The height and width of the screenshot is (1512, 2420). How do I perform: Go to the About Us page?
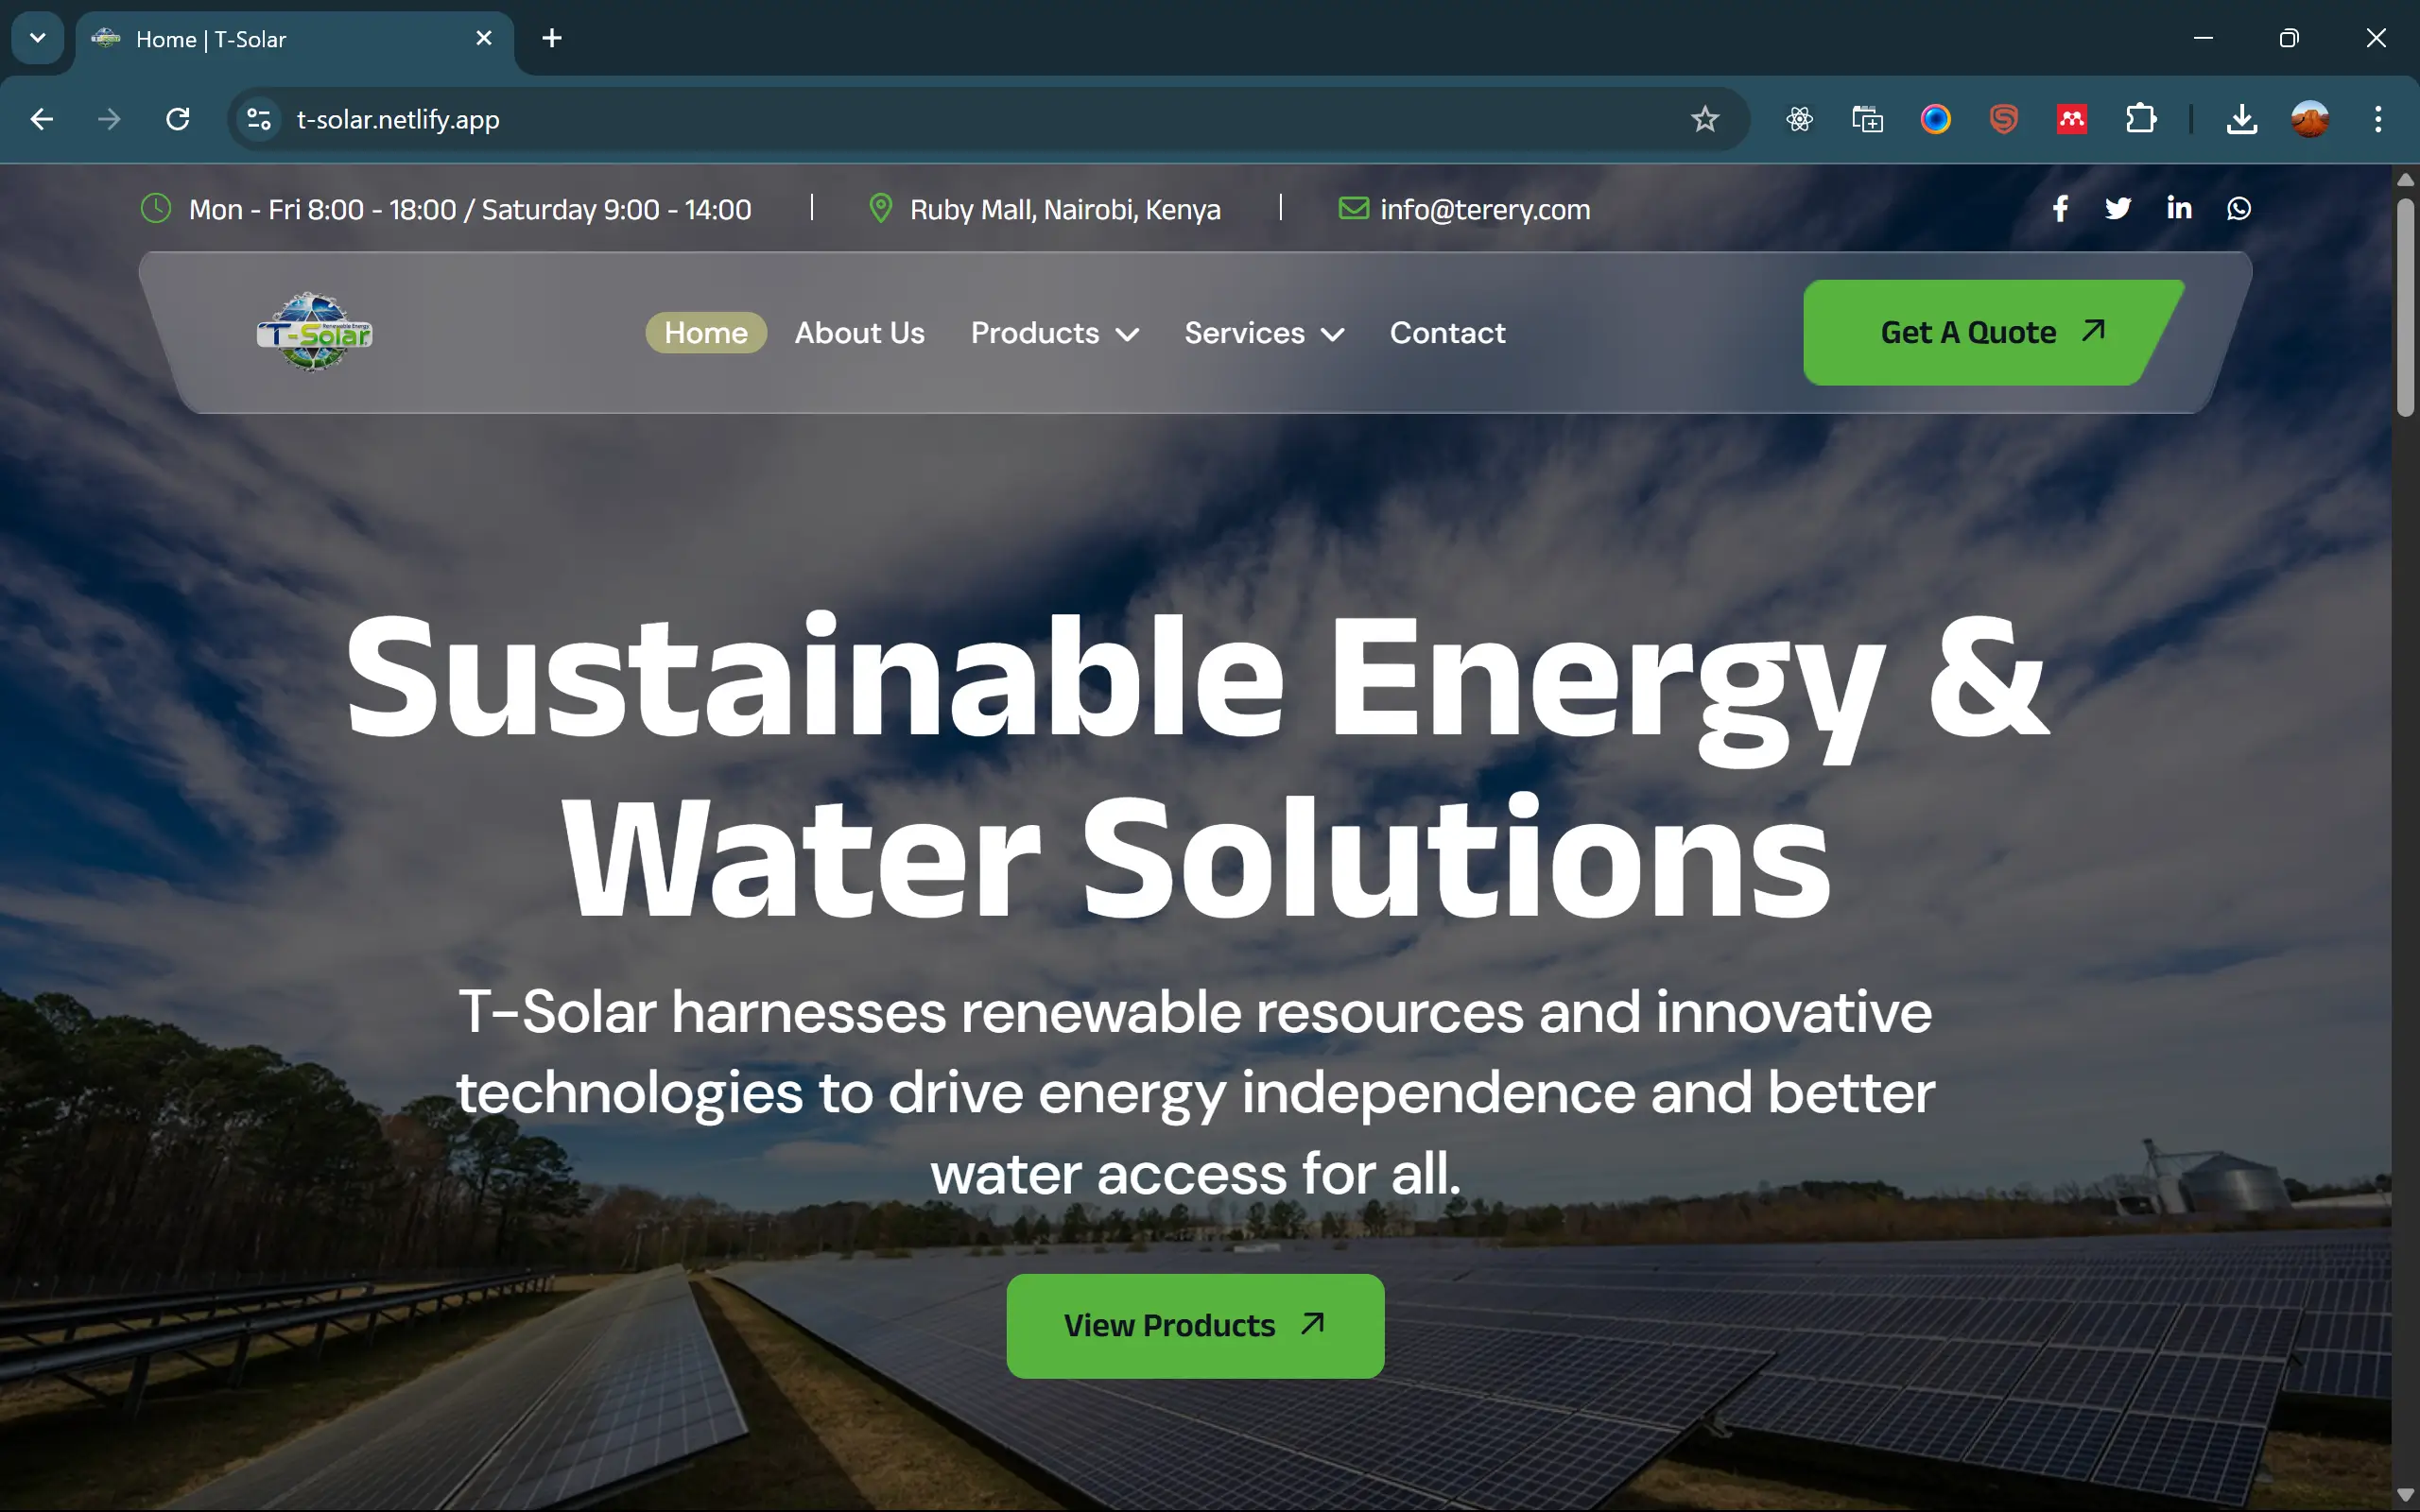859,333
